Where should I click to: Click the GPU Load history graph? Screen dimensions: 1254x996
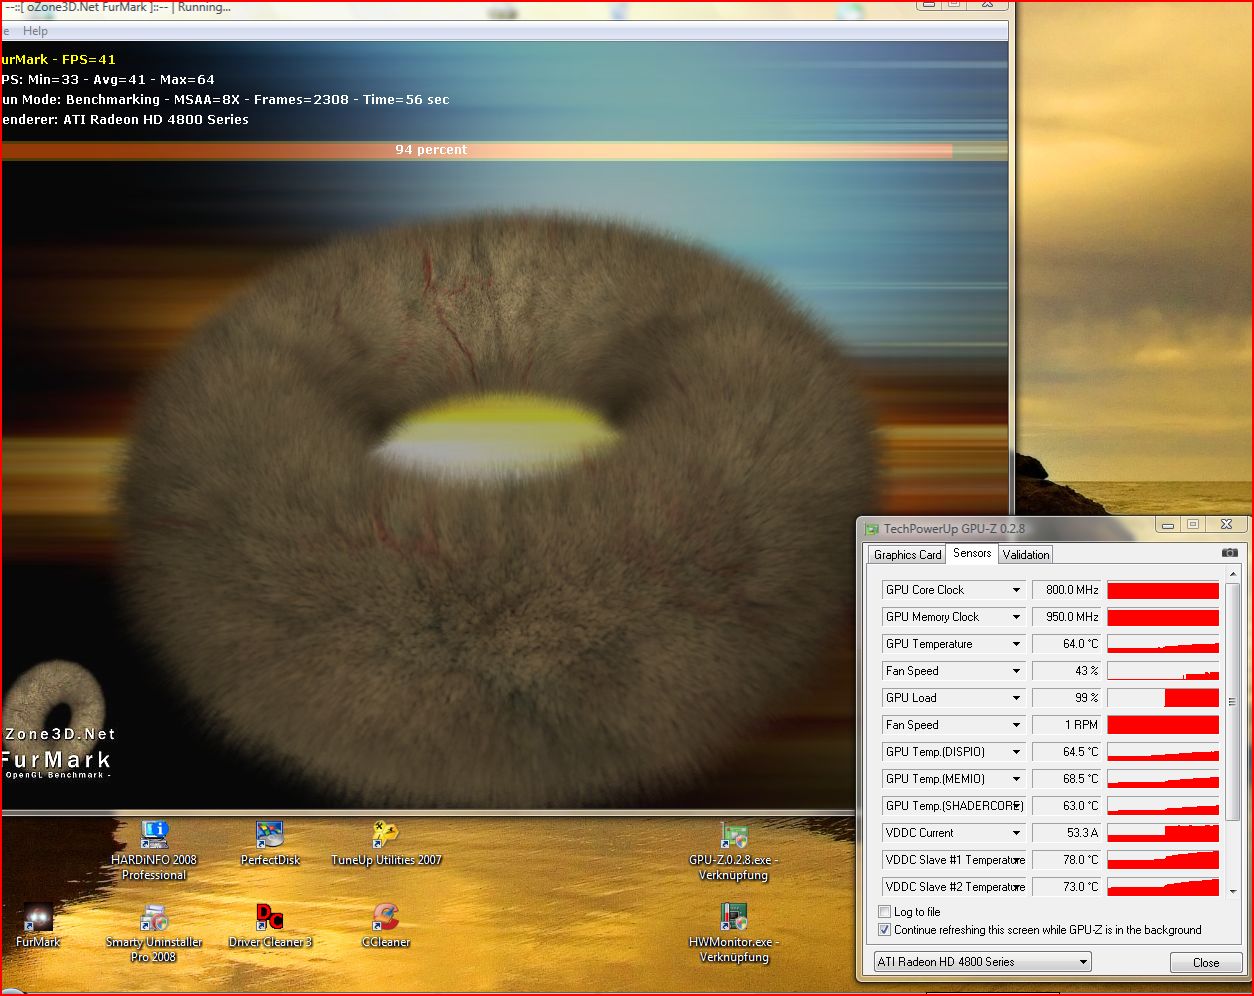(x=1163, y=698)
